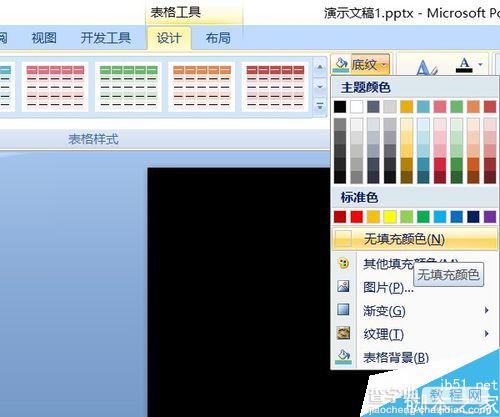Open the font color dropdown arrow
The height and width of the screenshot is (417, 500).
point(480,64)
